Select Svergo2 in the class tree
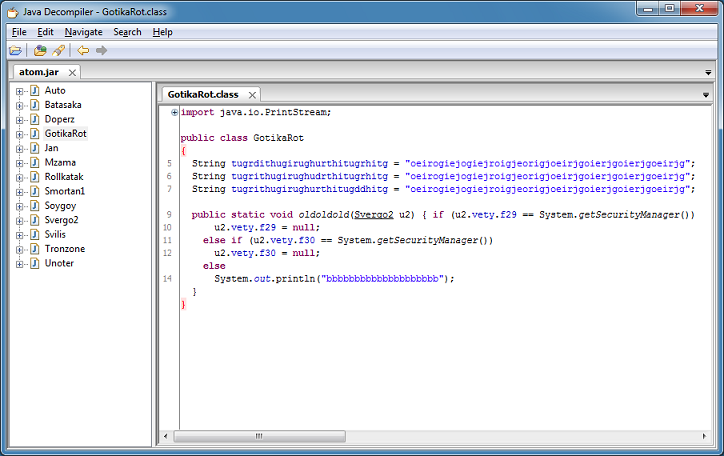 click(61, 220)
